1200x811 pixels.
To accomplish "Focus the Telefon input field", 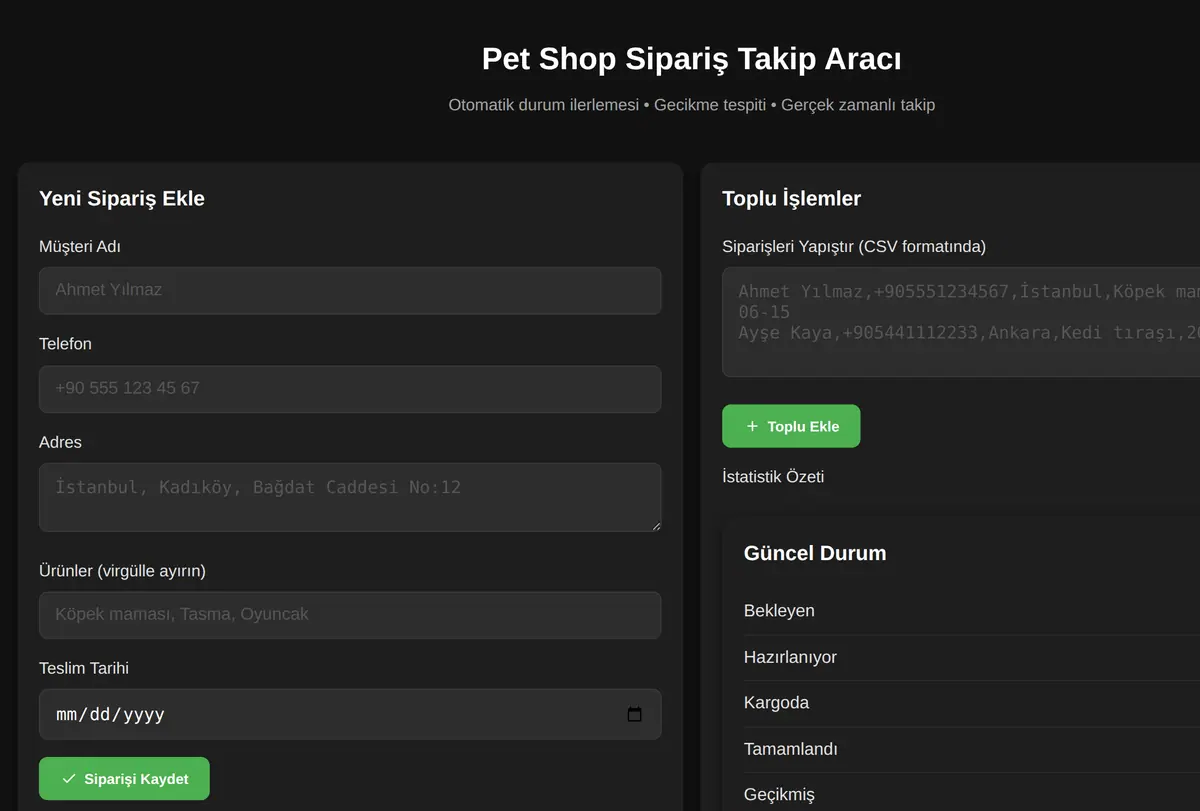I will pyautogui.click(x=350, y=389).
